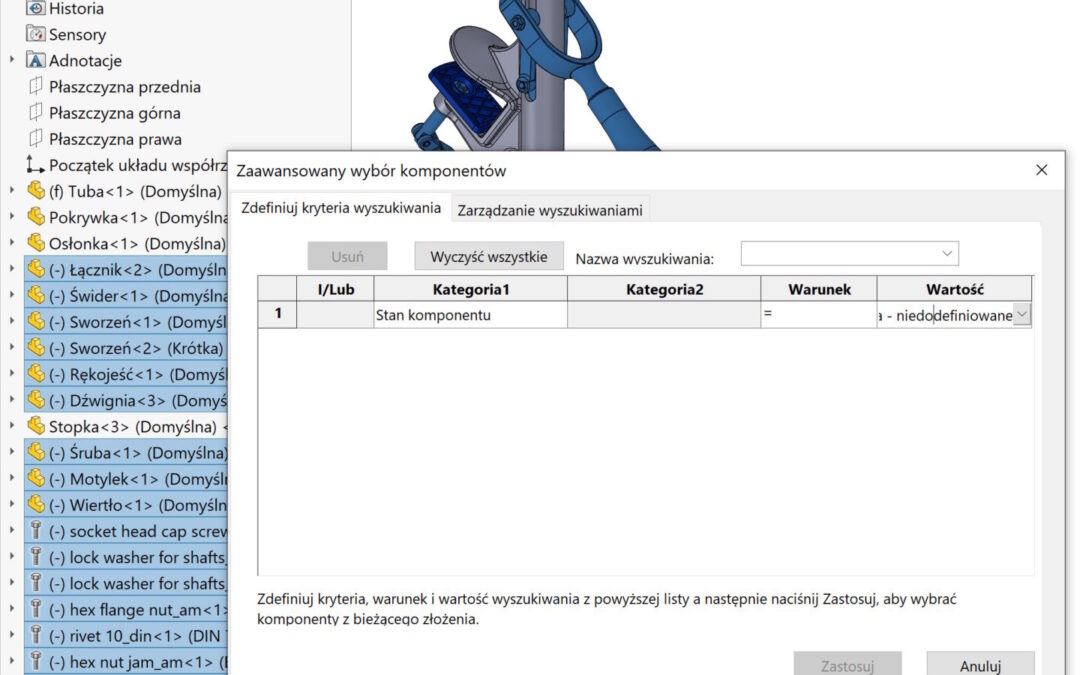1080x675 pixels.
Task: Switch to Zarządzanie wyszukiwaniami tab
Action: point(550,210)
